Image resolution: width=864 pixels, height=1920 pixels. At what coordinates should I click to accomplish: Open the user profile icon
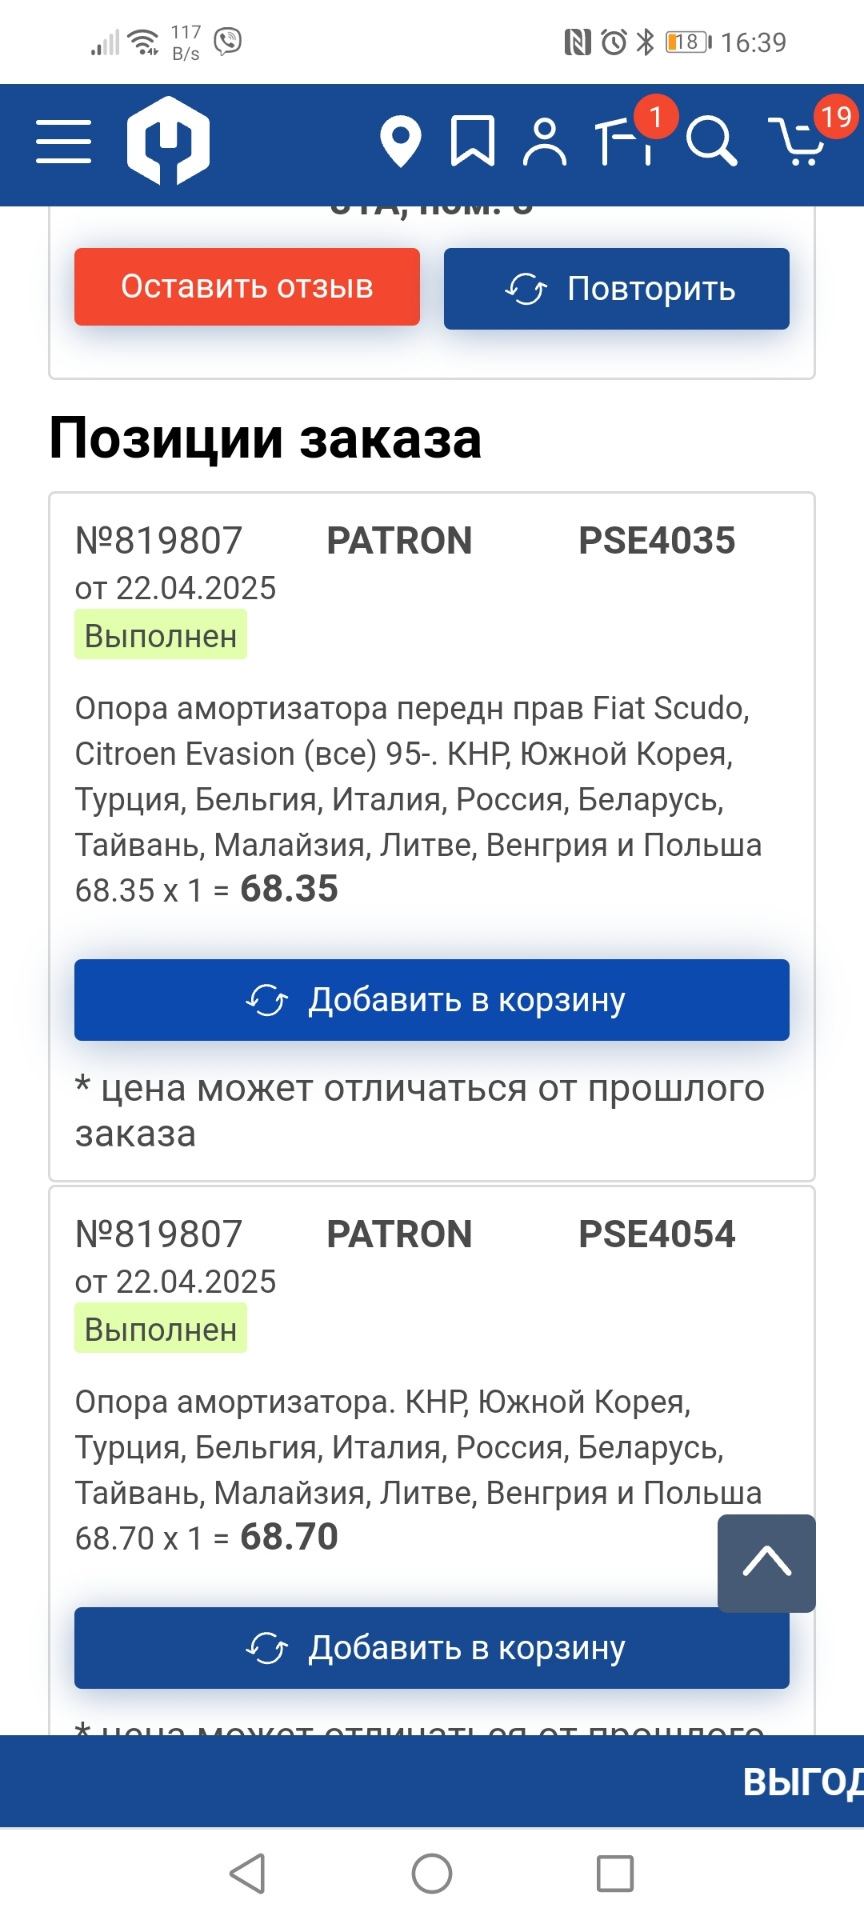545,142
